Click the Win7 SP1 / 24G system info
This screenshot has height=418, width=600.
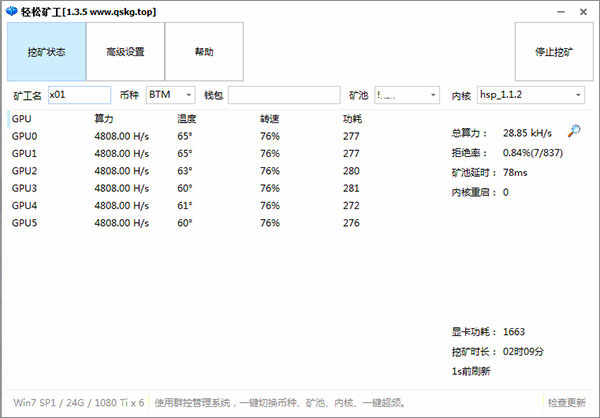coord(78,403)
